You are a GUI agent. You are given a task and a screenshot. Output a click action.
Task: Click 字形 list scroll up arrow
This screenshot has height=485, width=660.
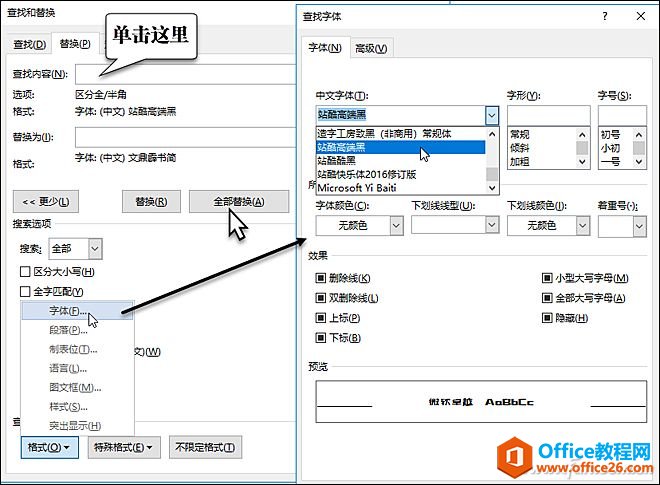(x=582, y=135)
